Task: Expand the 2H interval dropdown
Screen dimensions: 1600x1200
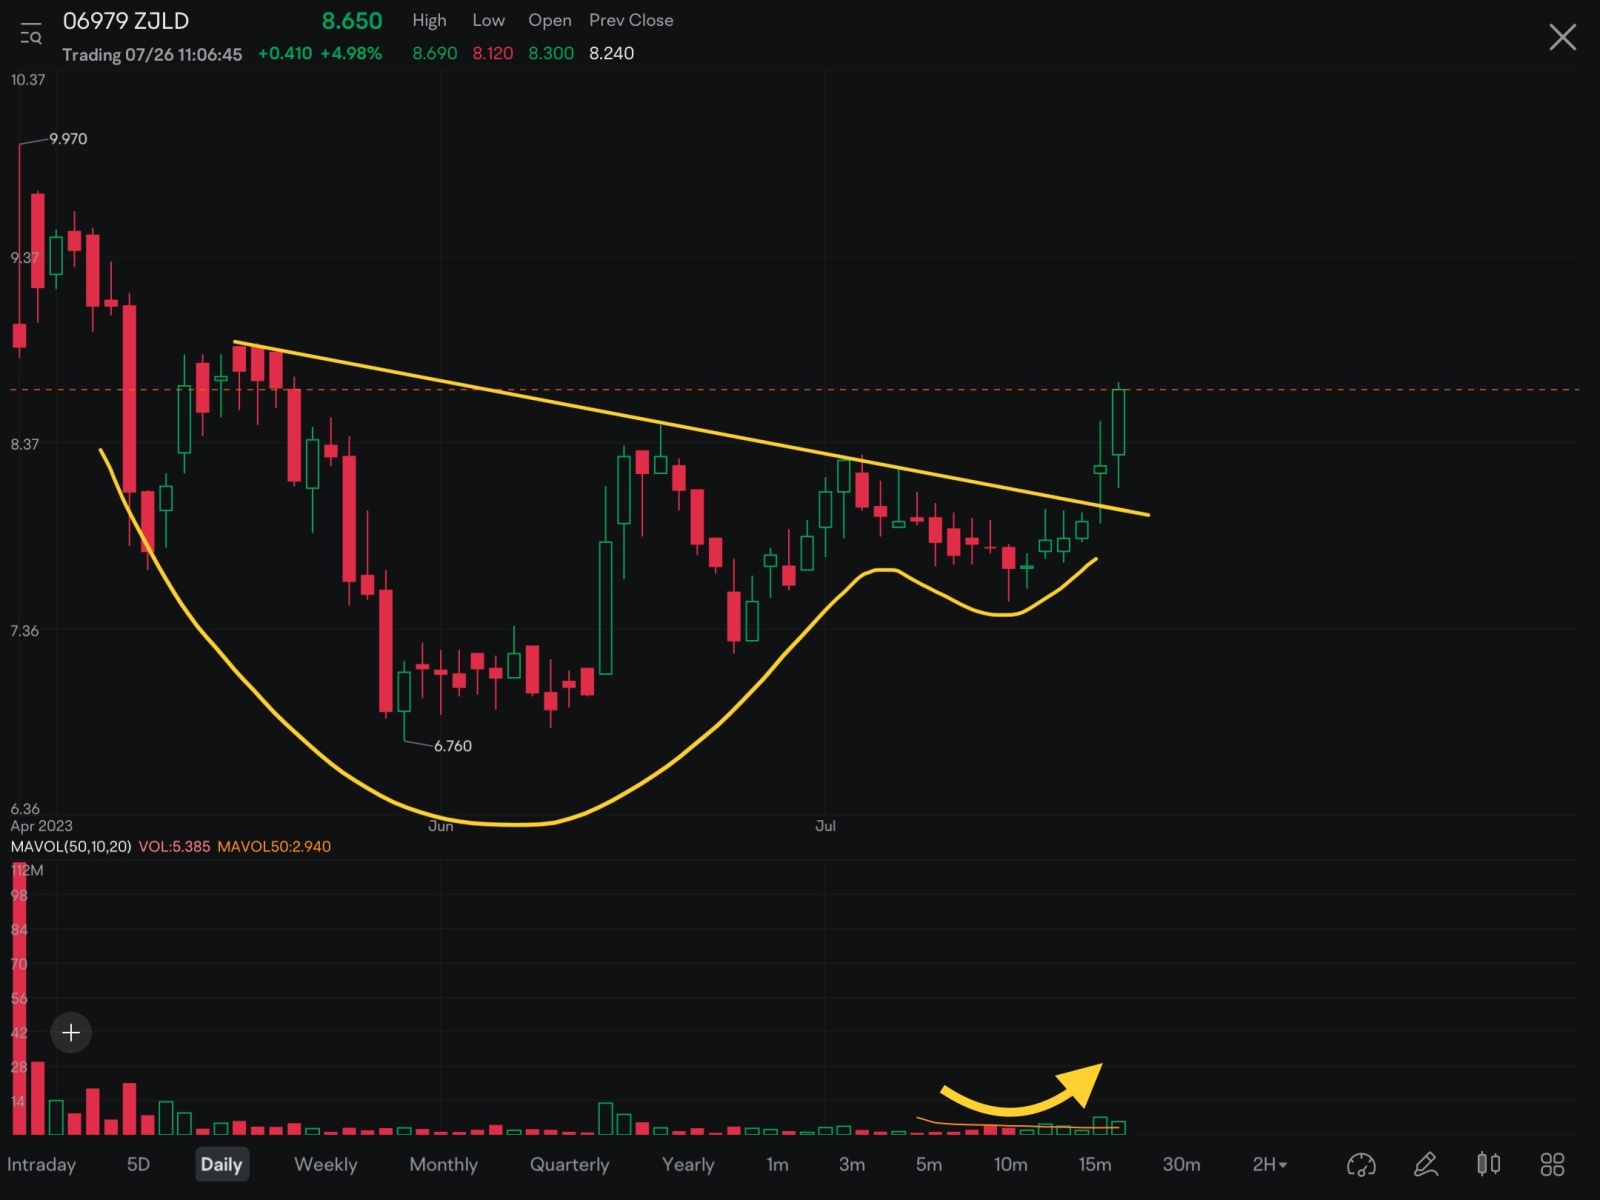Action: tap(1270, 1164)
